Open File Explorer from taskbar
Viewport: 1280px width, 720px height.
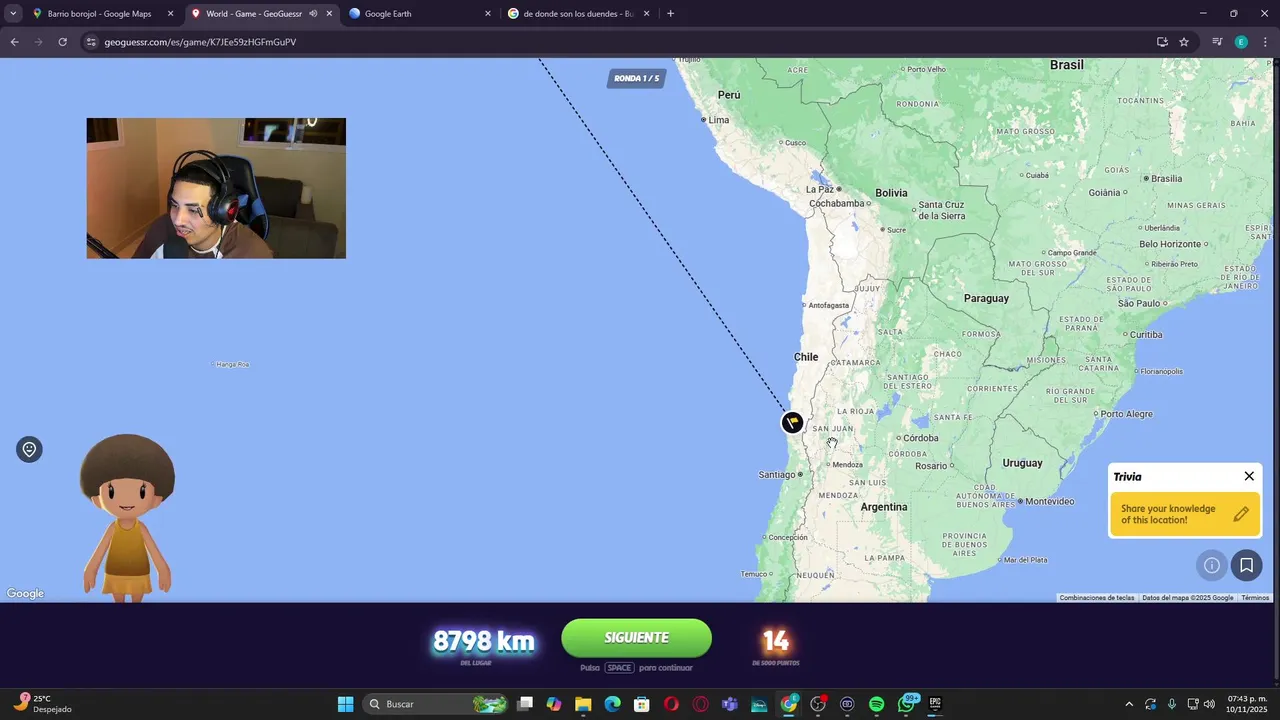[x=583, y=704]
